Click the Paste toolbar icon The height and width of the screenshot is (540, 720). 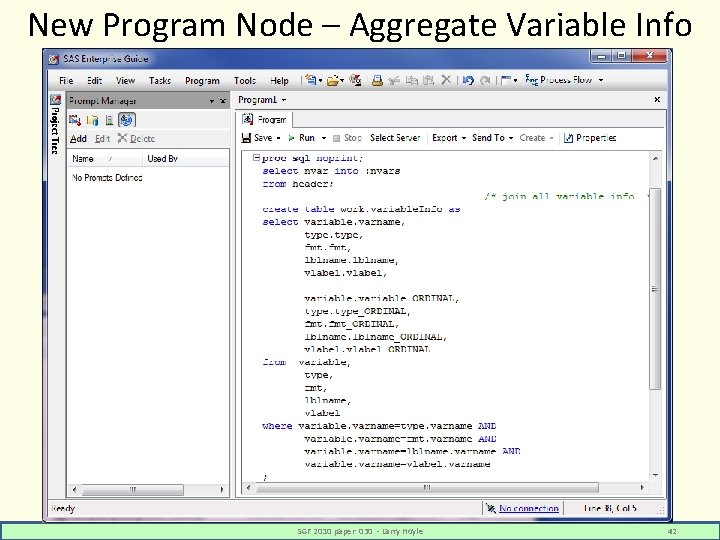tap(428, 80)
